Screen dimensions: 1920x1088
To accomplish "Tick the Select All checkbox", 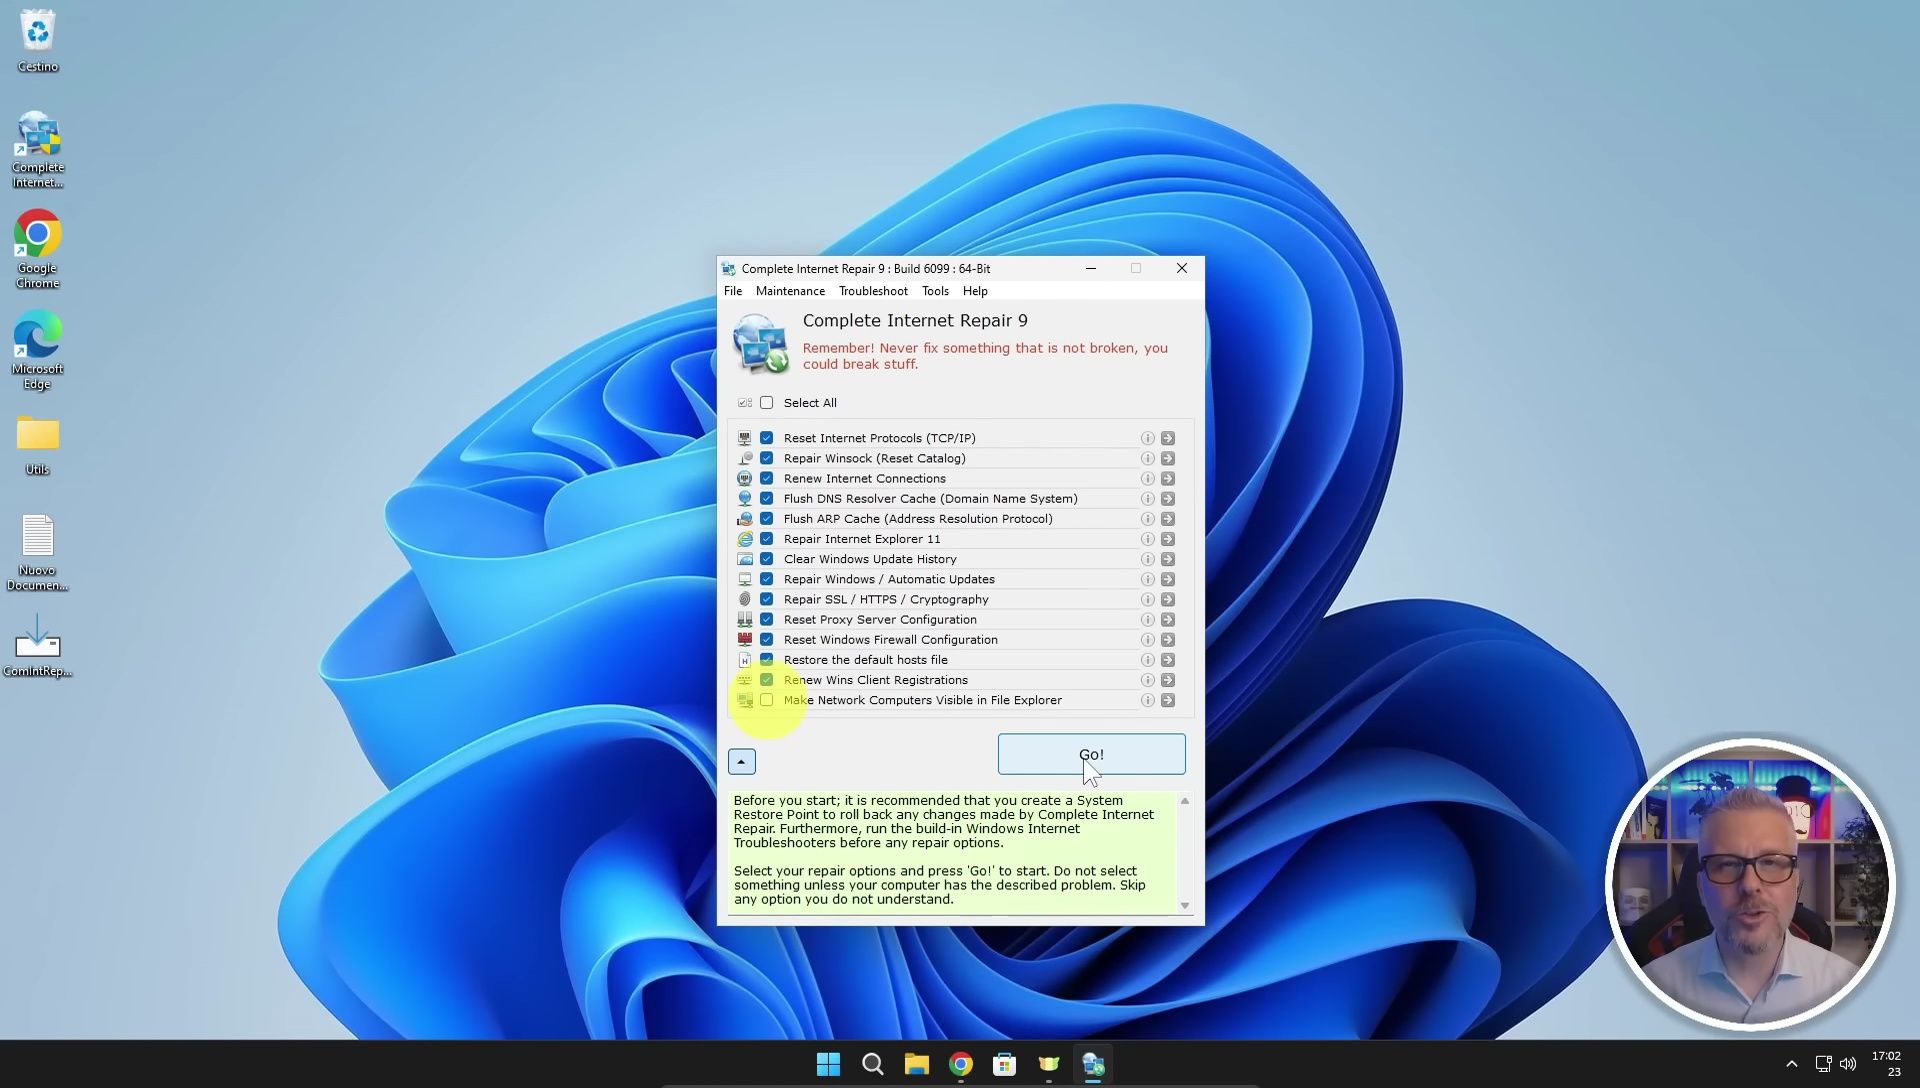I will [x=766, y=403].
